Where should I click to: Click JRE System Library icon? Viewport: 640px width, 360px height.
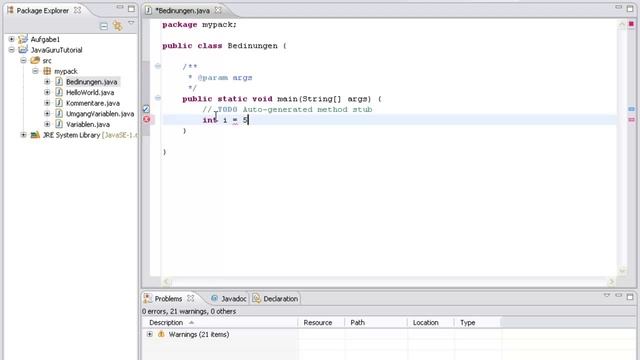(x=35, y=135)
